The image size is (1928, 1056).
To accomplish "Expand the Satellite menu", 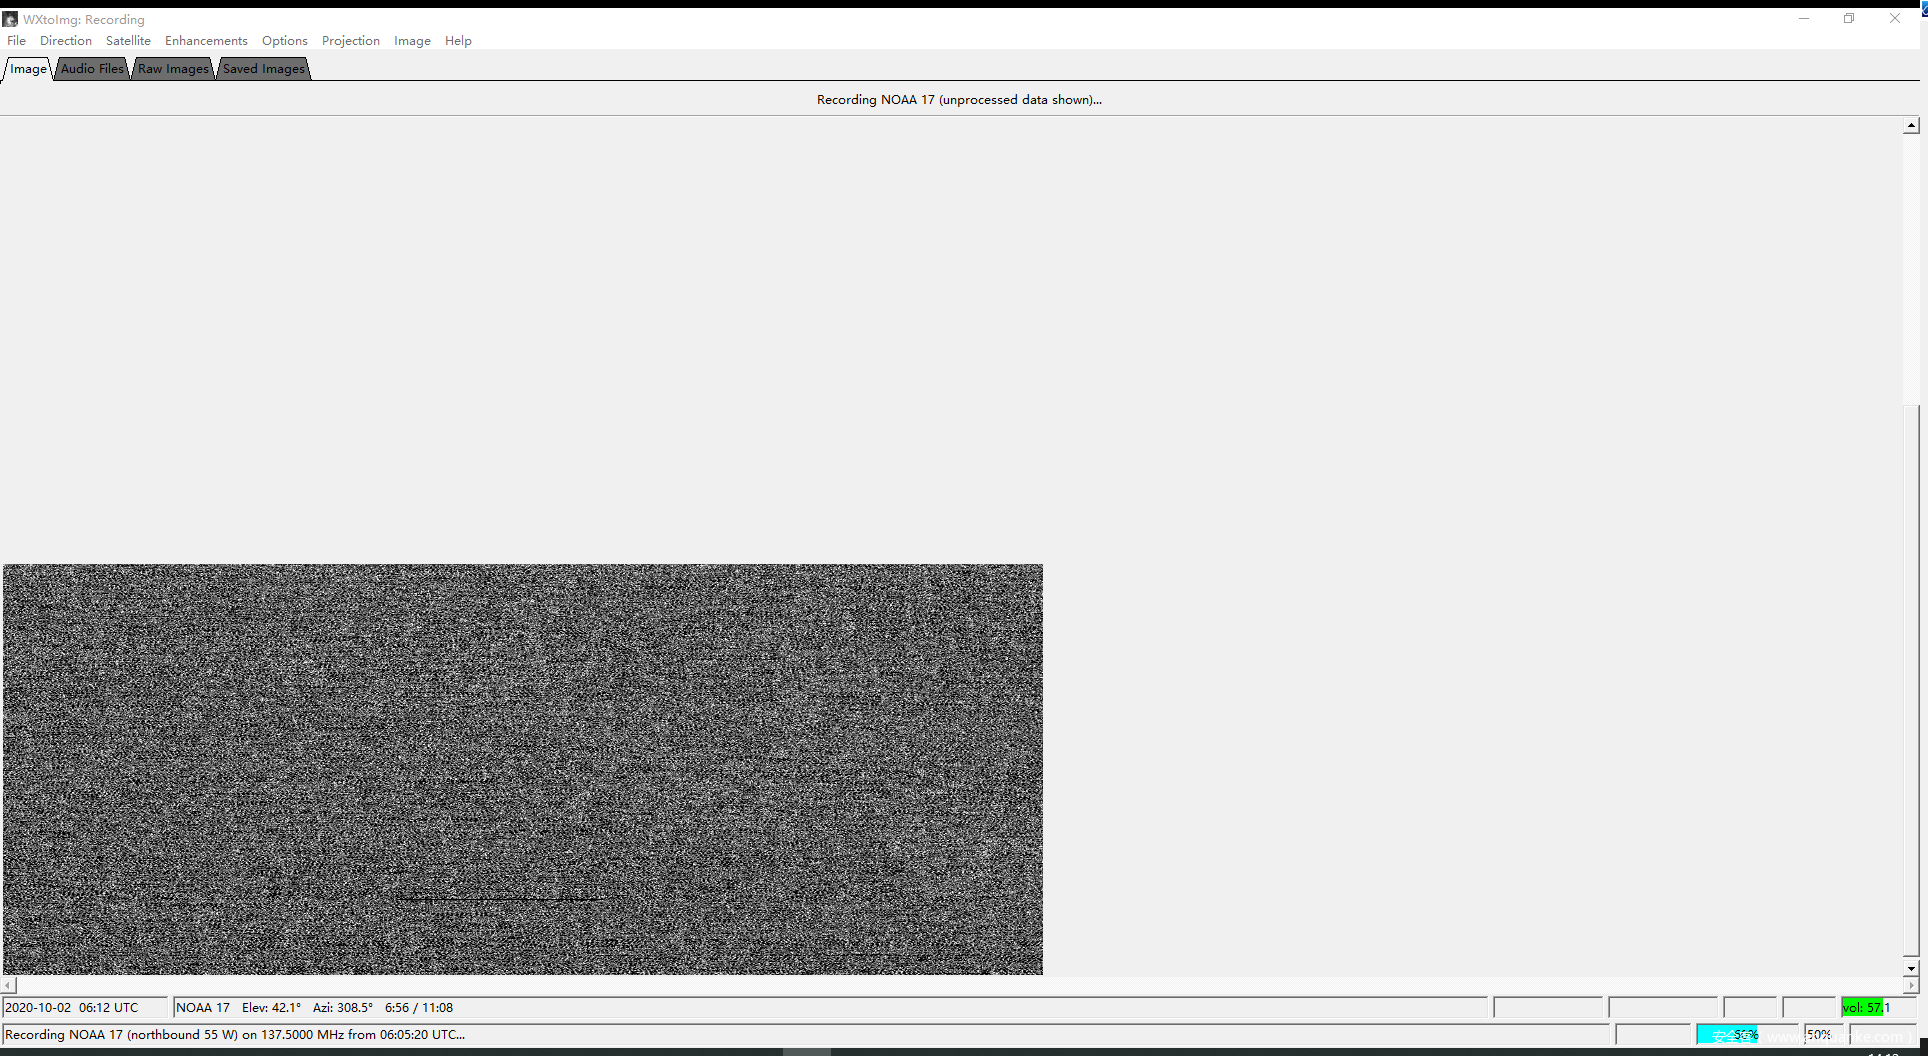I will [x=128, y=41].
